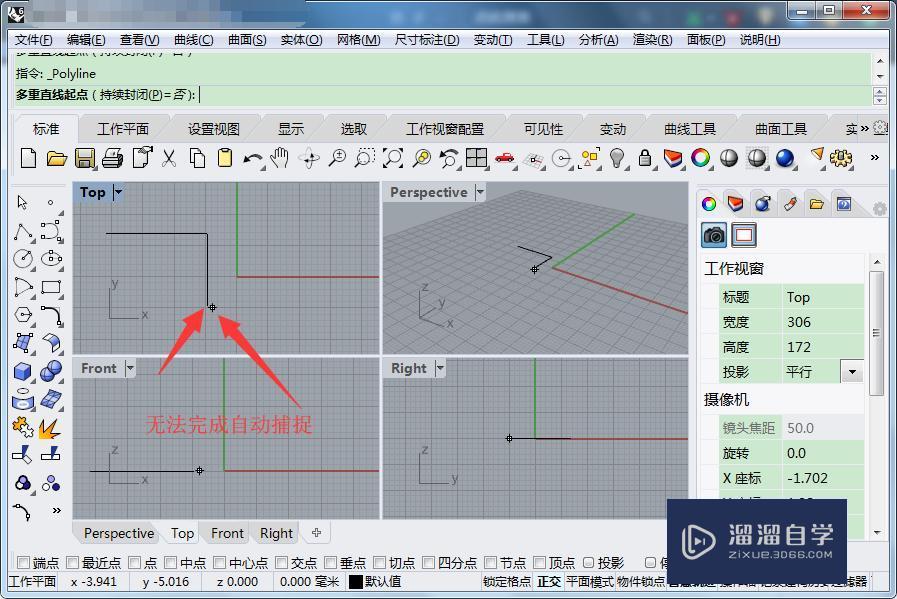Expand more sidebar tools chevron
Image resolution: width=897 pixels, height=599 pixels.
(x=56, y=510)
